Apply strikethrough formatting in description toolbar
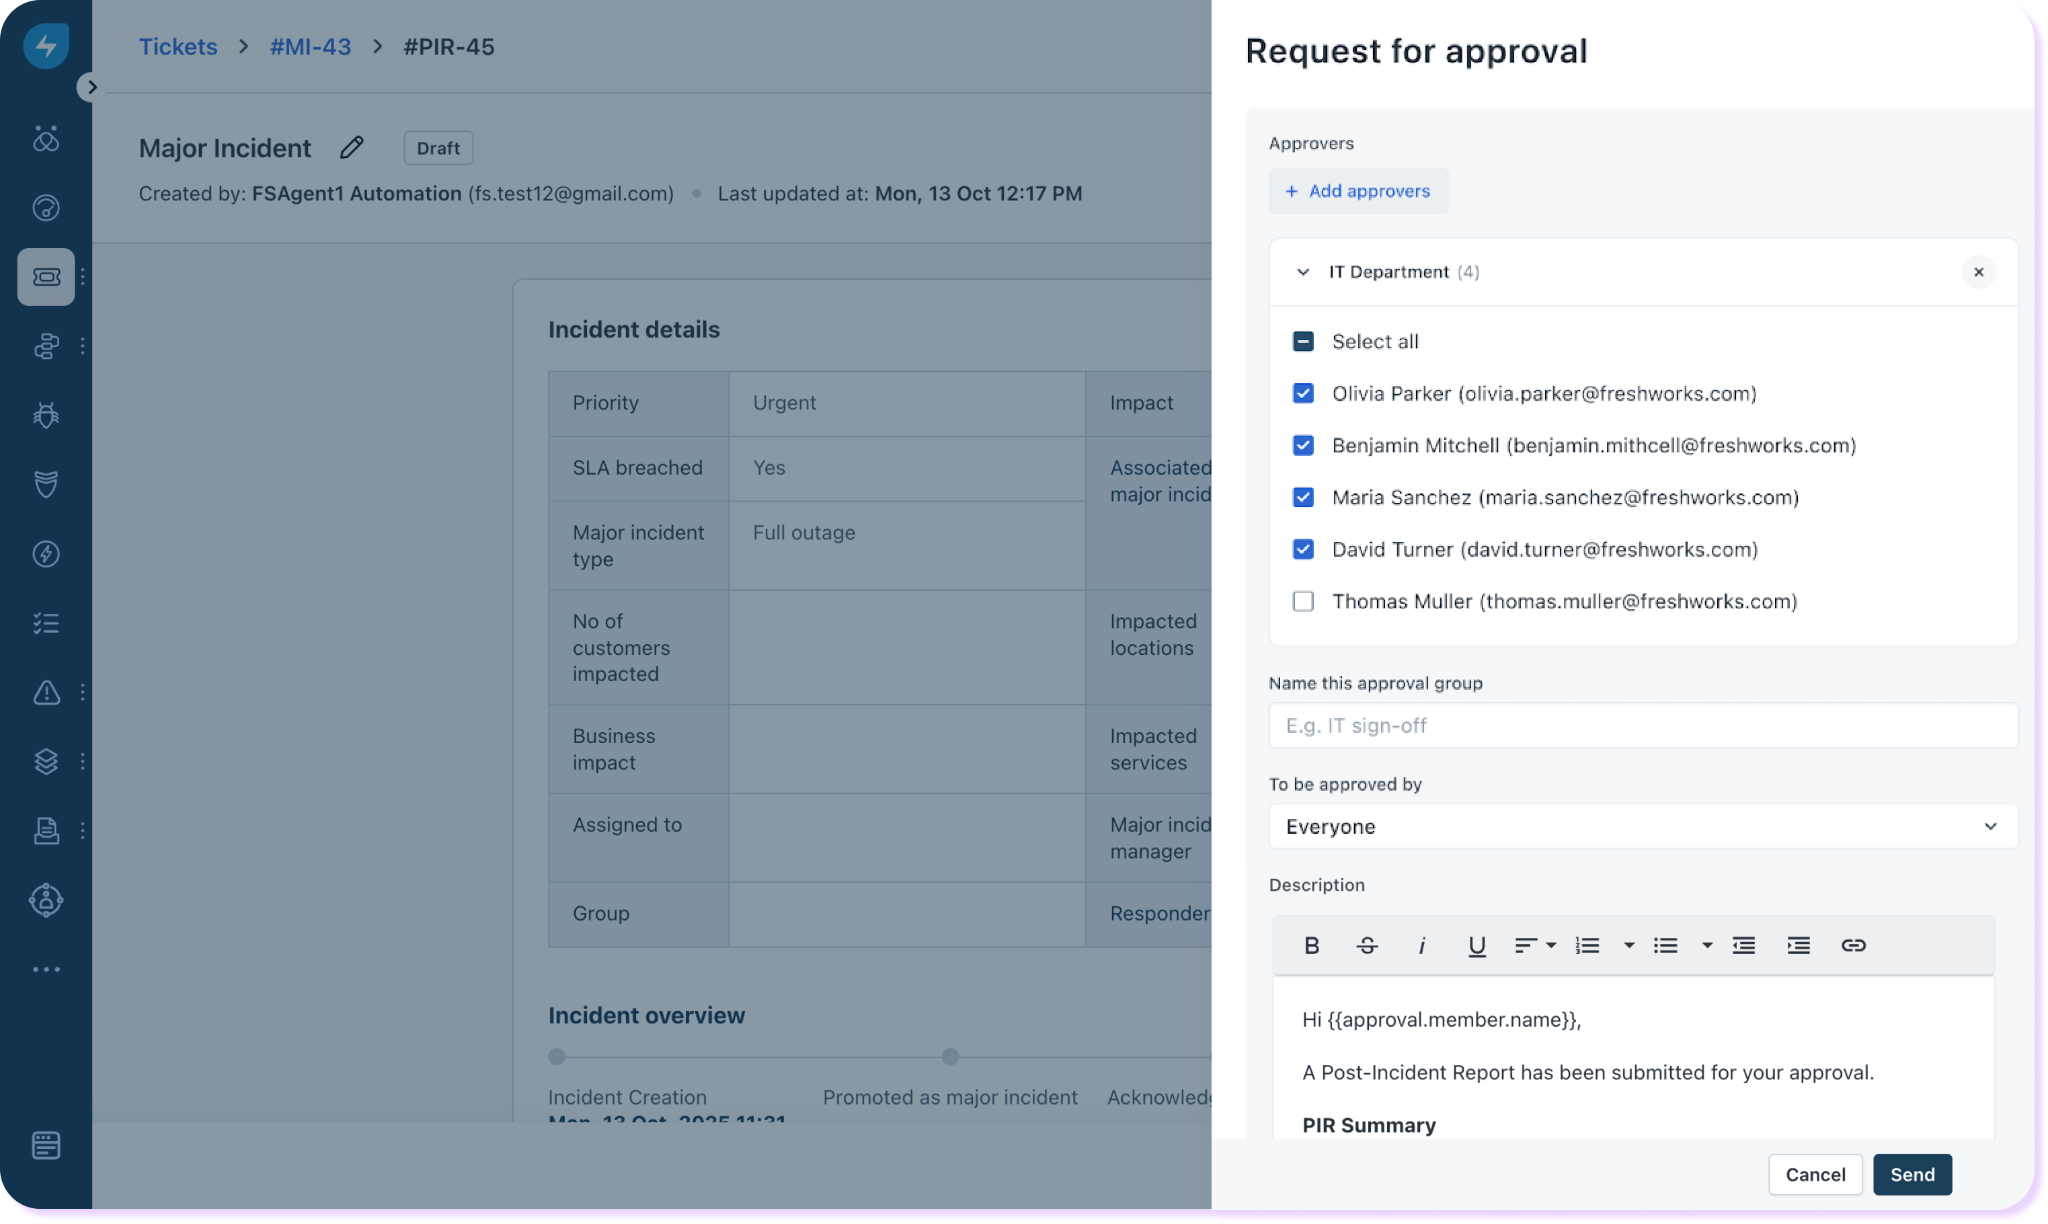The height and width of the screenshot is (1224, 2048). (1366, 945)
